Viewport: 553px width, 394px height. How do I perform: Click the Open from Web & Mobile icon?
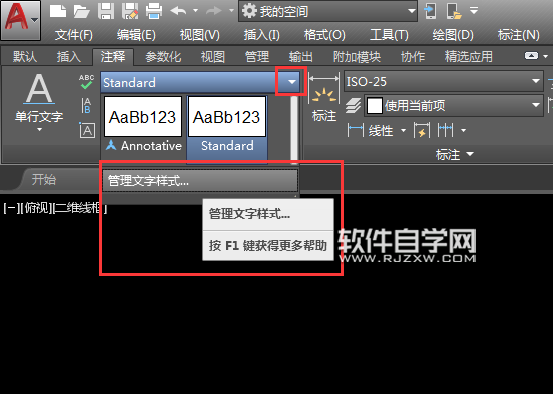[430, 11]
